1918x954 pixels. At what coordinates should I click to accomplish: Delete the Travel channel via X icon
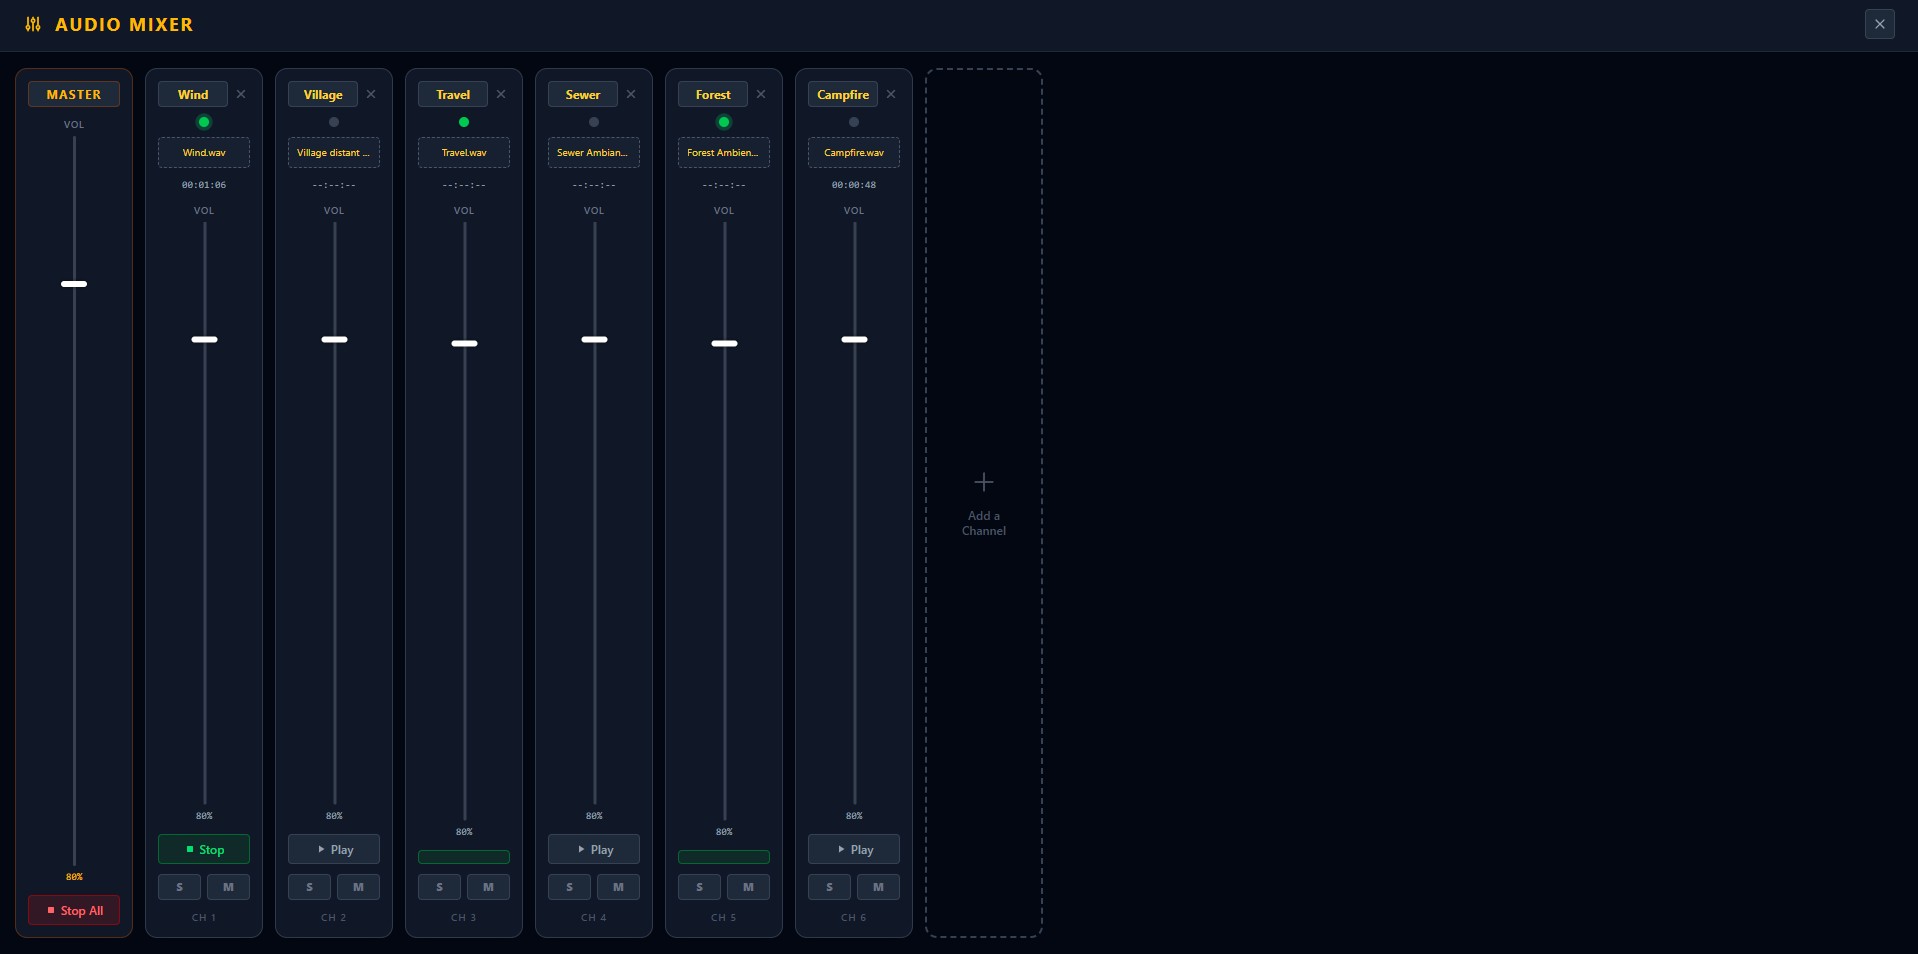point(501,94)
